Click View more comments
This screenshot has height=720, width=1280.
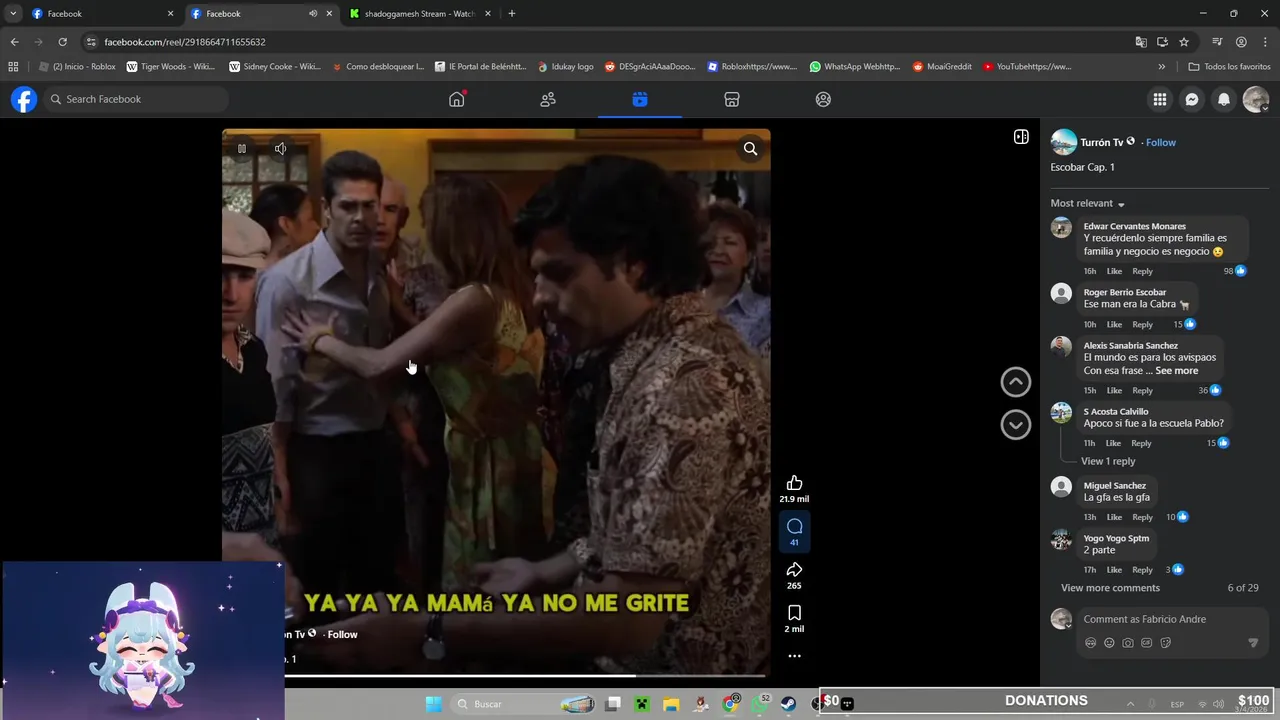click(x=1110, y=588)
